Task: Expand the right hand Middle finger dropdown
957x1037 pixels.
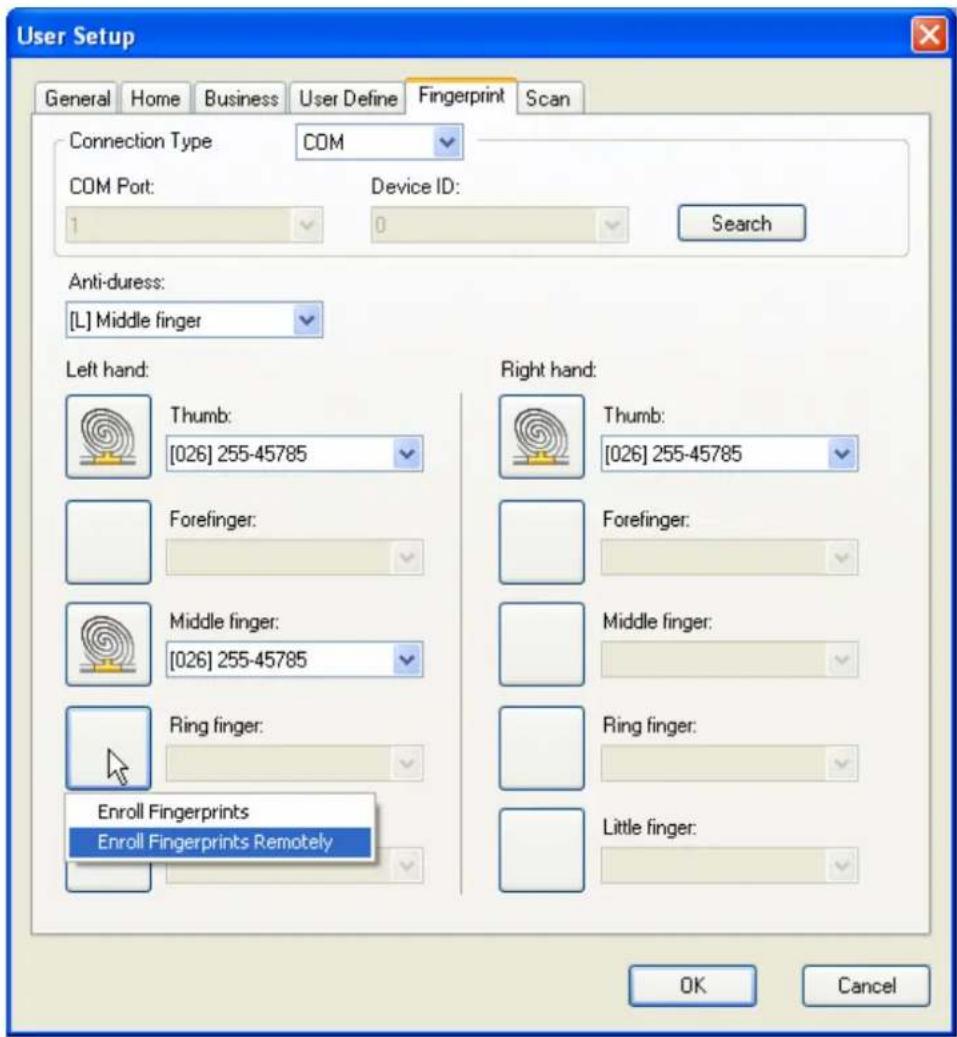Action: coord(729,659)
